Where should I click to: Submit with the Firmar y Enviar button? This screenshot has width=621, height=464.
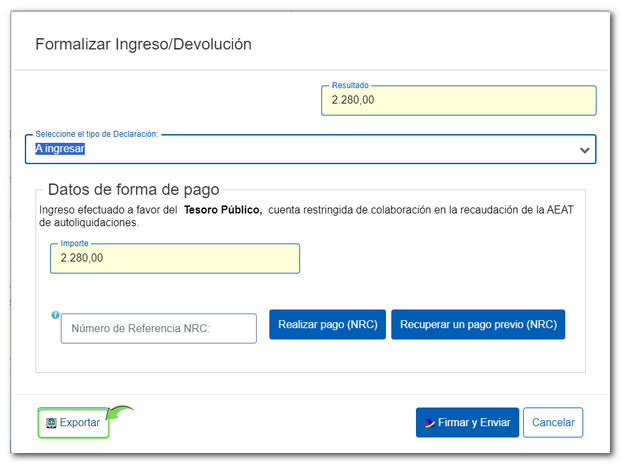coord(467,422)
